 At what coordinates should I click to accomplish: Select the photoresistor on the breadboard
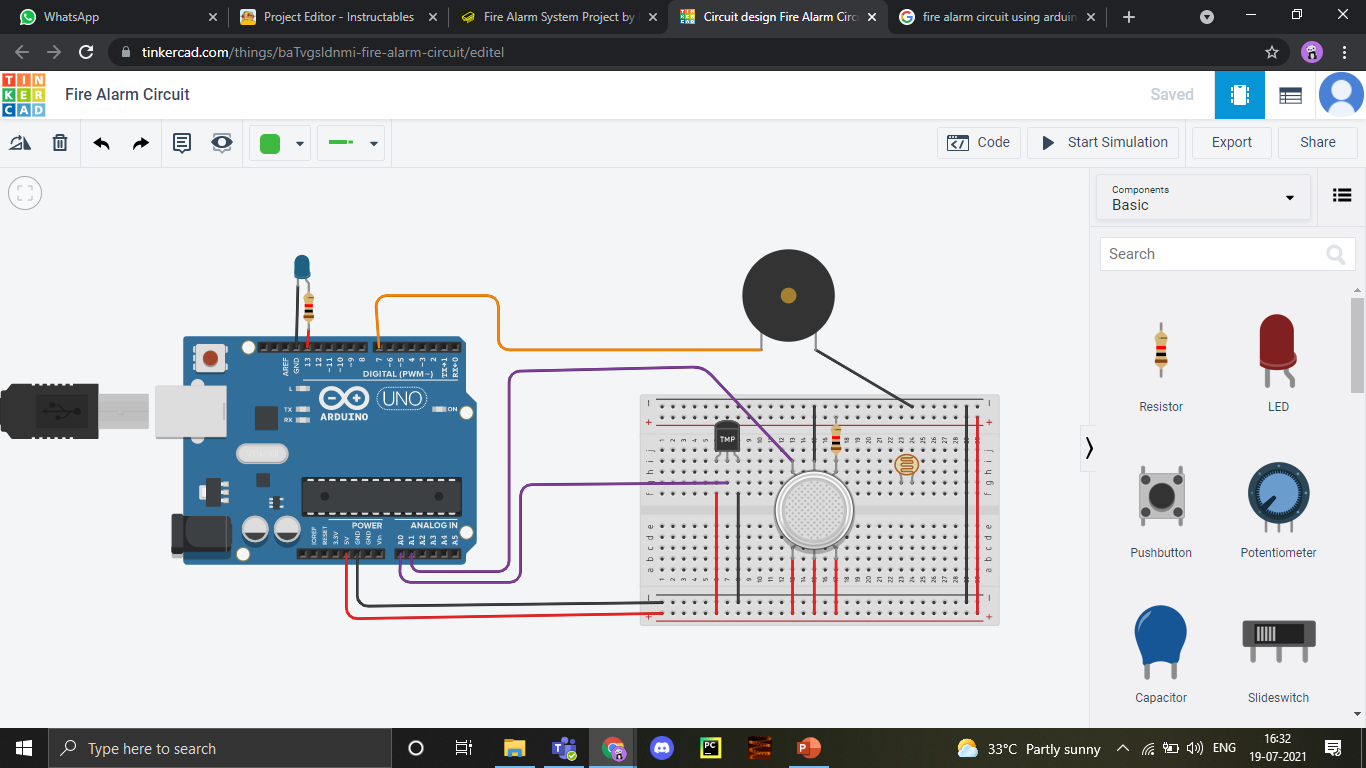tap(908, 464)
